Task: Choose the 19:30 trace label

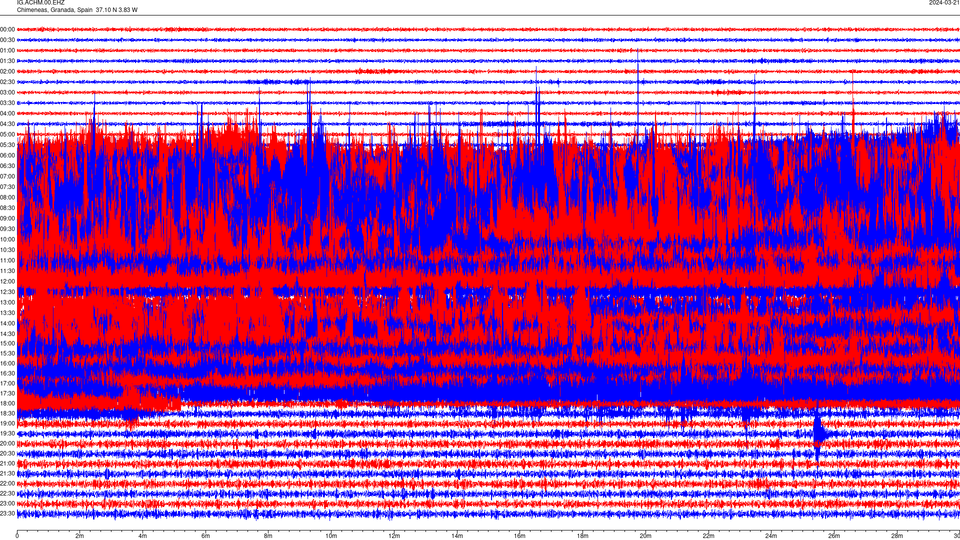Action: 8,433
